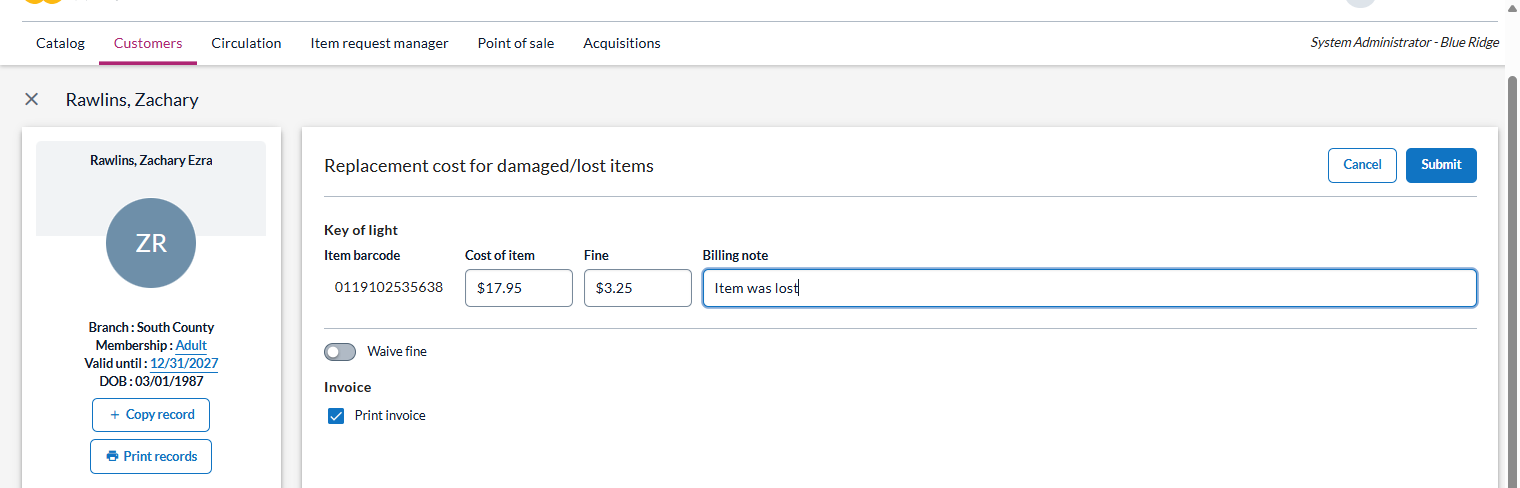The width and height of the screenshot is (1520, 488).
Task: Click the printer icon on Print records
Action: 113,456
